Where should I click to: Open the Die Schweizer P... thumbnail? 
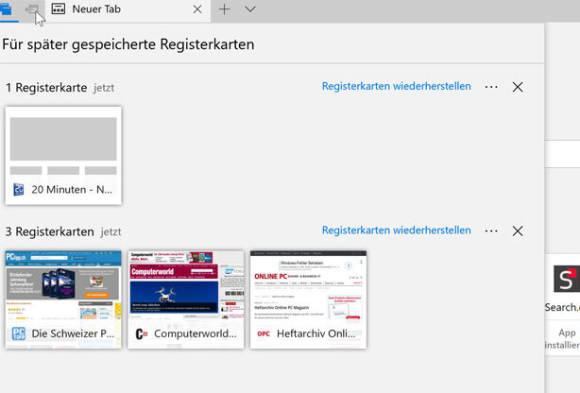pos(63,299)
